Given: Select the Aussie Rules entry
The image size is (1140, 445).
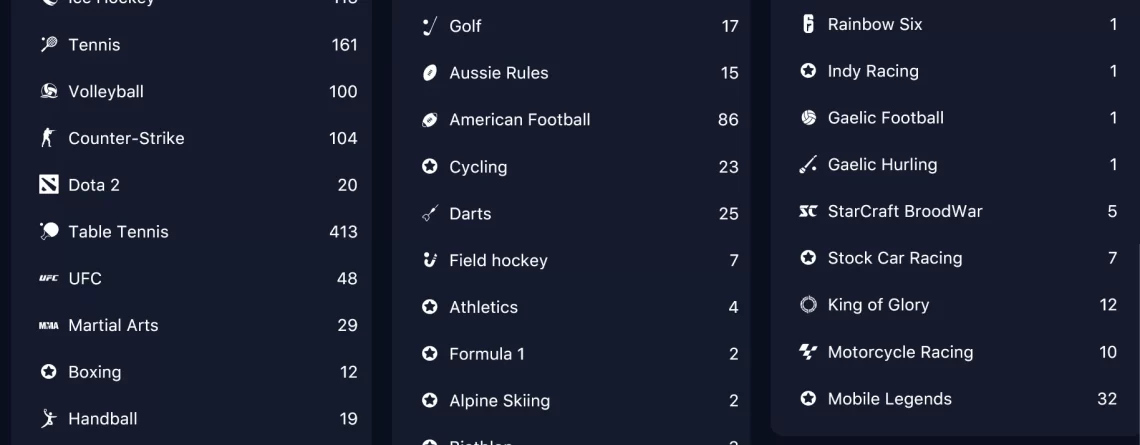Looking at the screenshot, I should coord(579,73).
